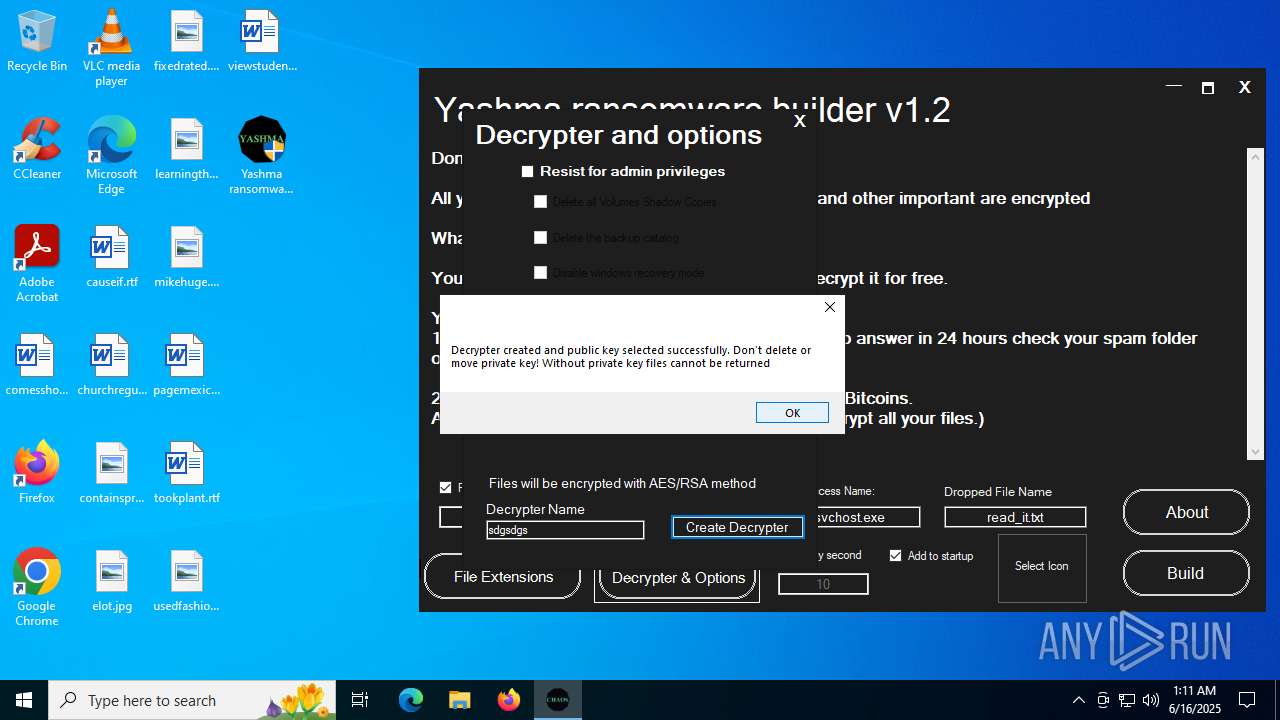This screenshot has width=1280, height=720.
Task: Toggle Disable windows recovery mode checkbox
Action: click(x=540, y=273)
